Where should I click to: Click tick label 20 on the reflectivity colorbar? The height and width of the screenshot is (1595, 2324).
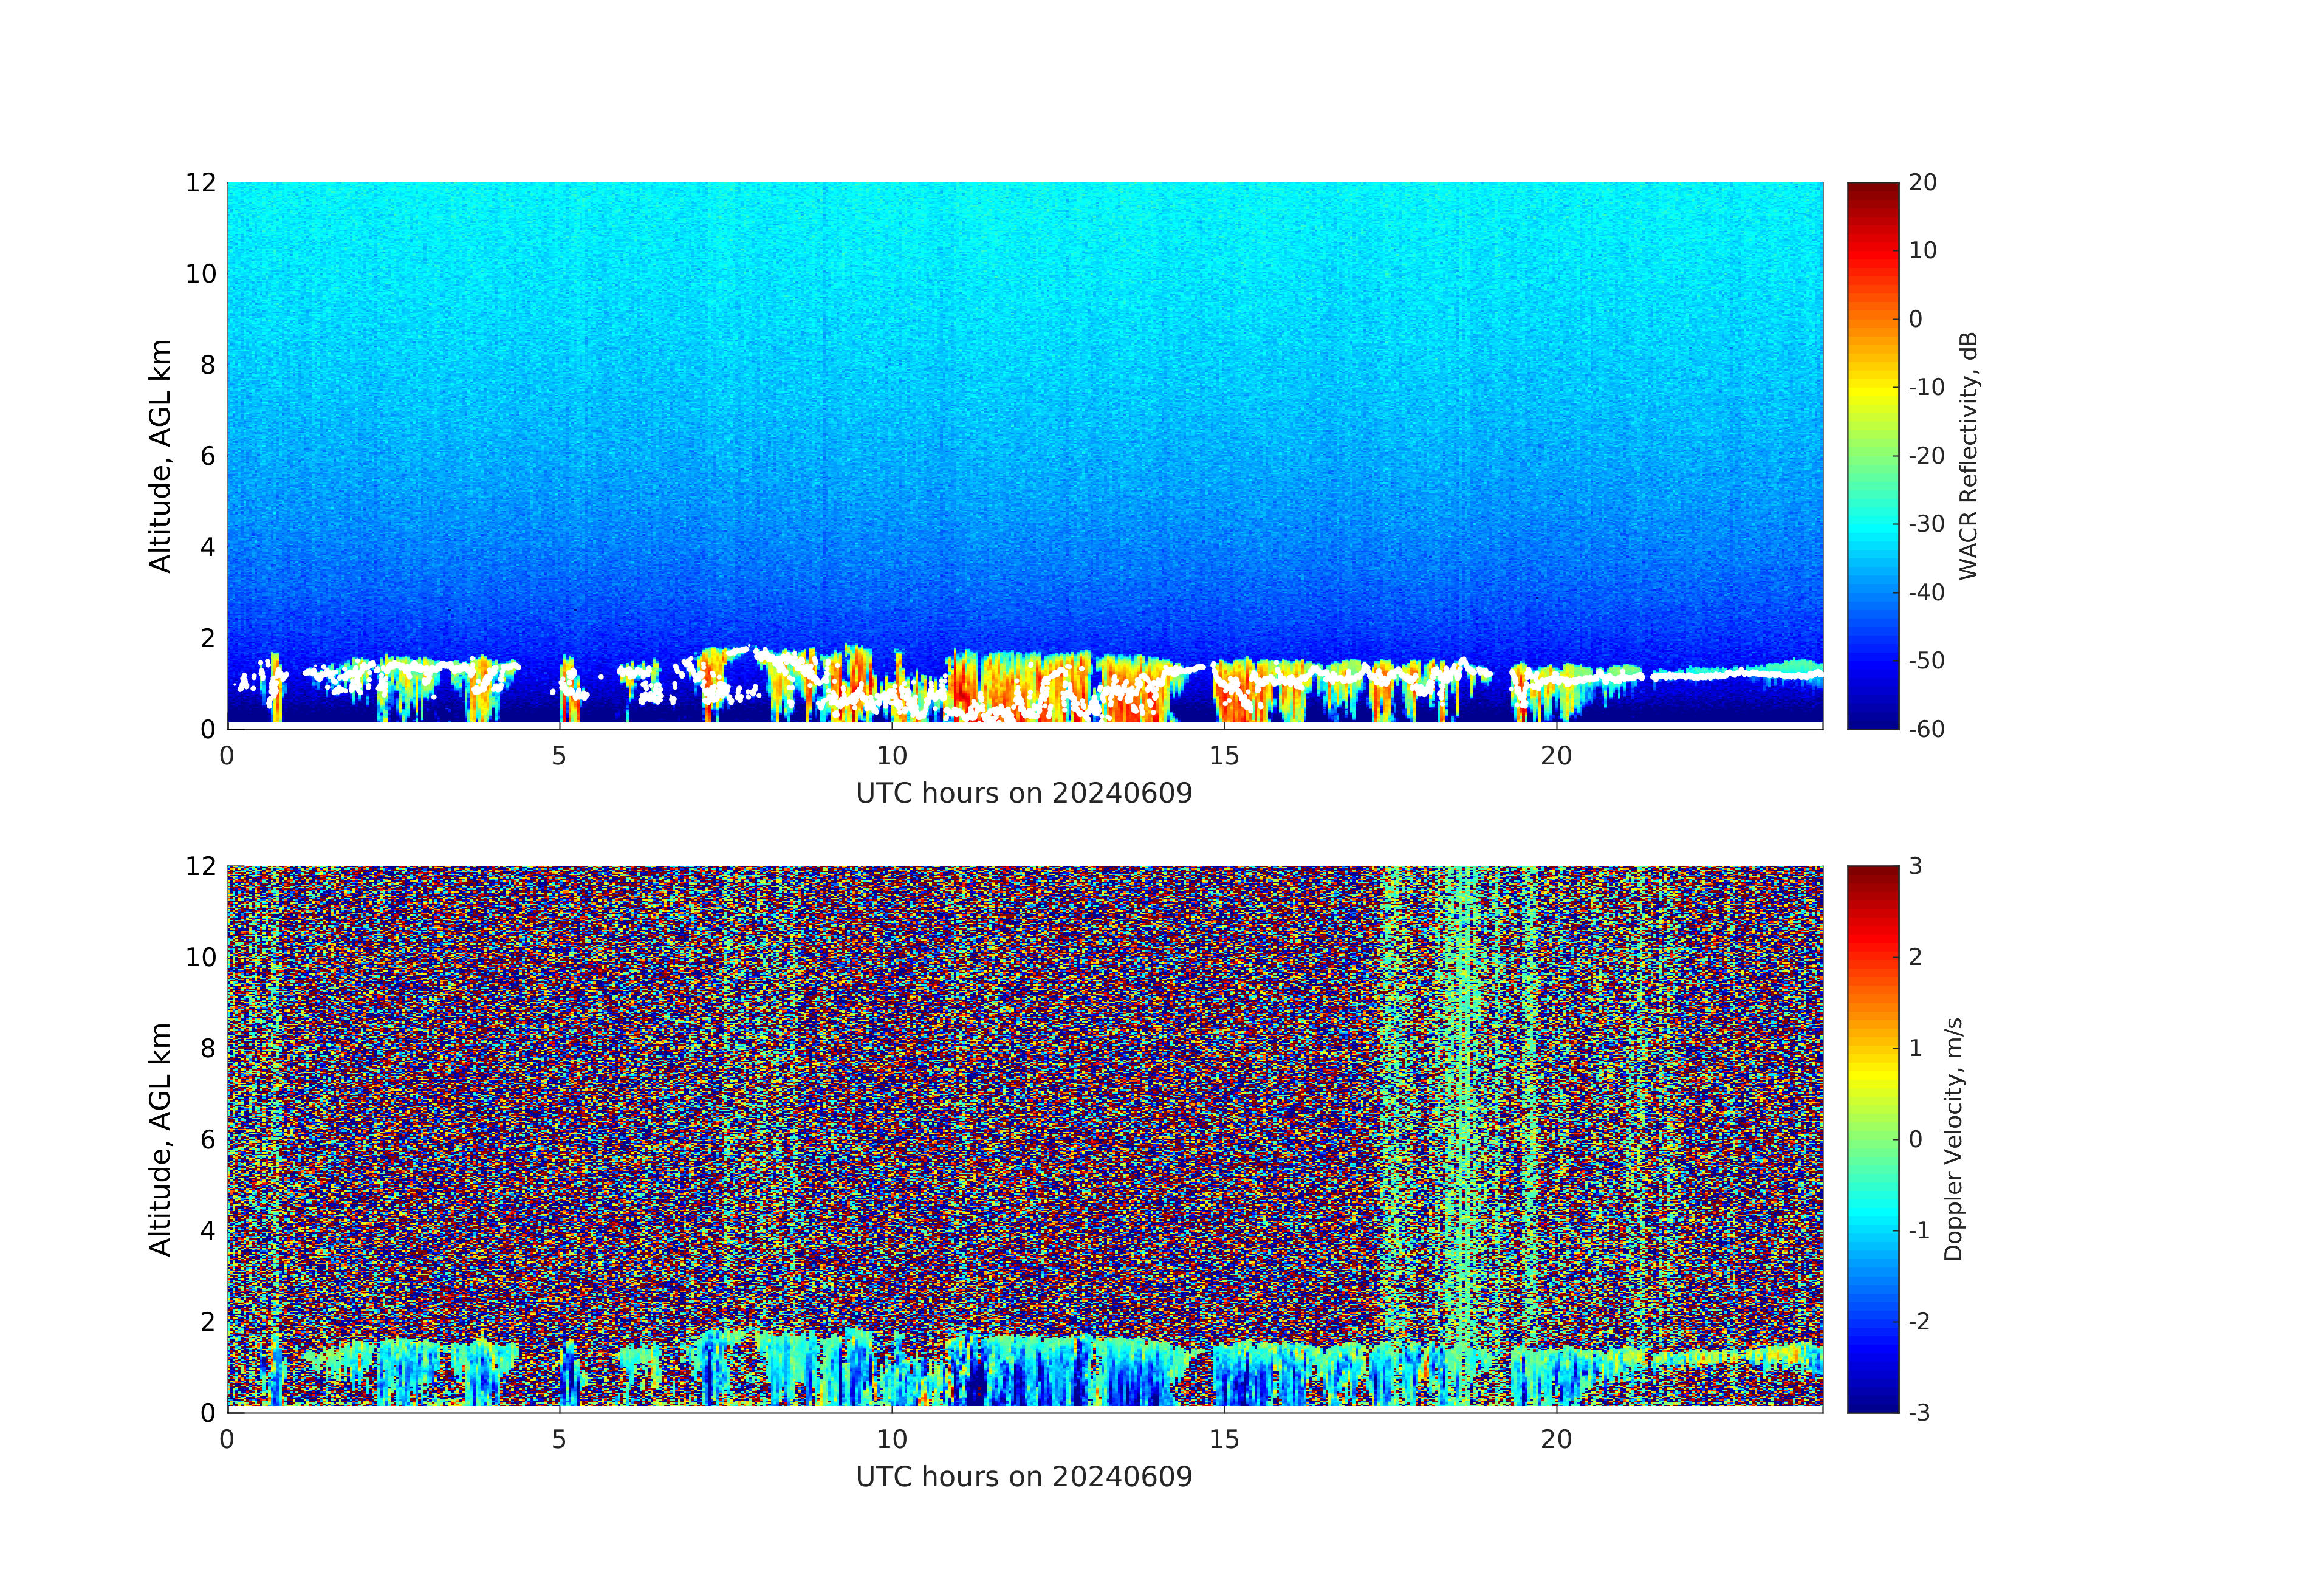(1922, 183)
